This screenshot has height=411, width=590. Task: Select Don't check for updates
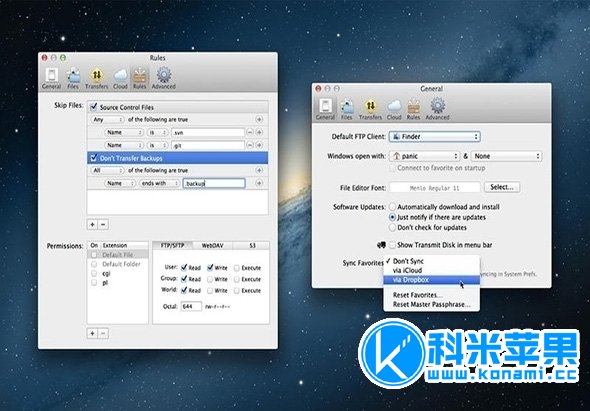(392, 227)
